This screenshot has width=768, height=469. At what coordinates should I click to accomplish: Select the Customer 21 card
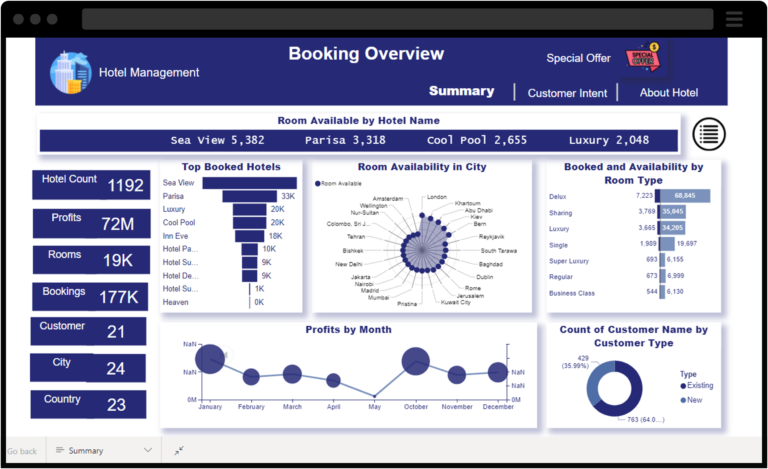[x=88, y=331]
